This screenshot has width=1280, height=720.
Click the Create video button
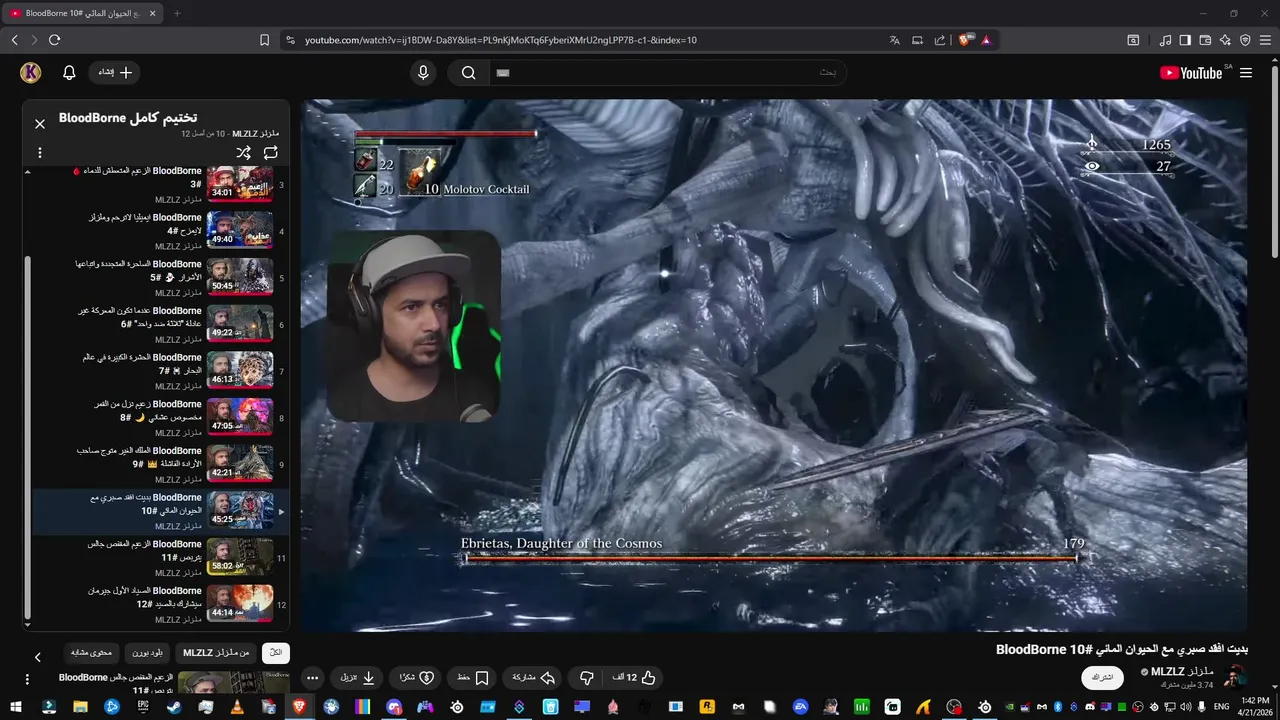[x=115, y=73]
